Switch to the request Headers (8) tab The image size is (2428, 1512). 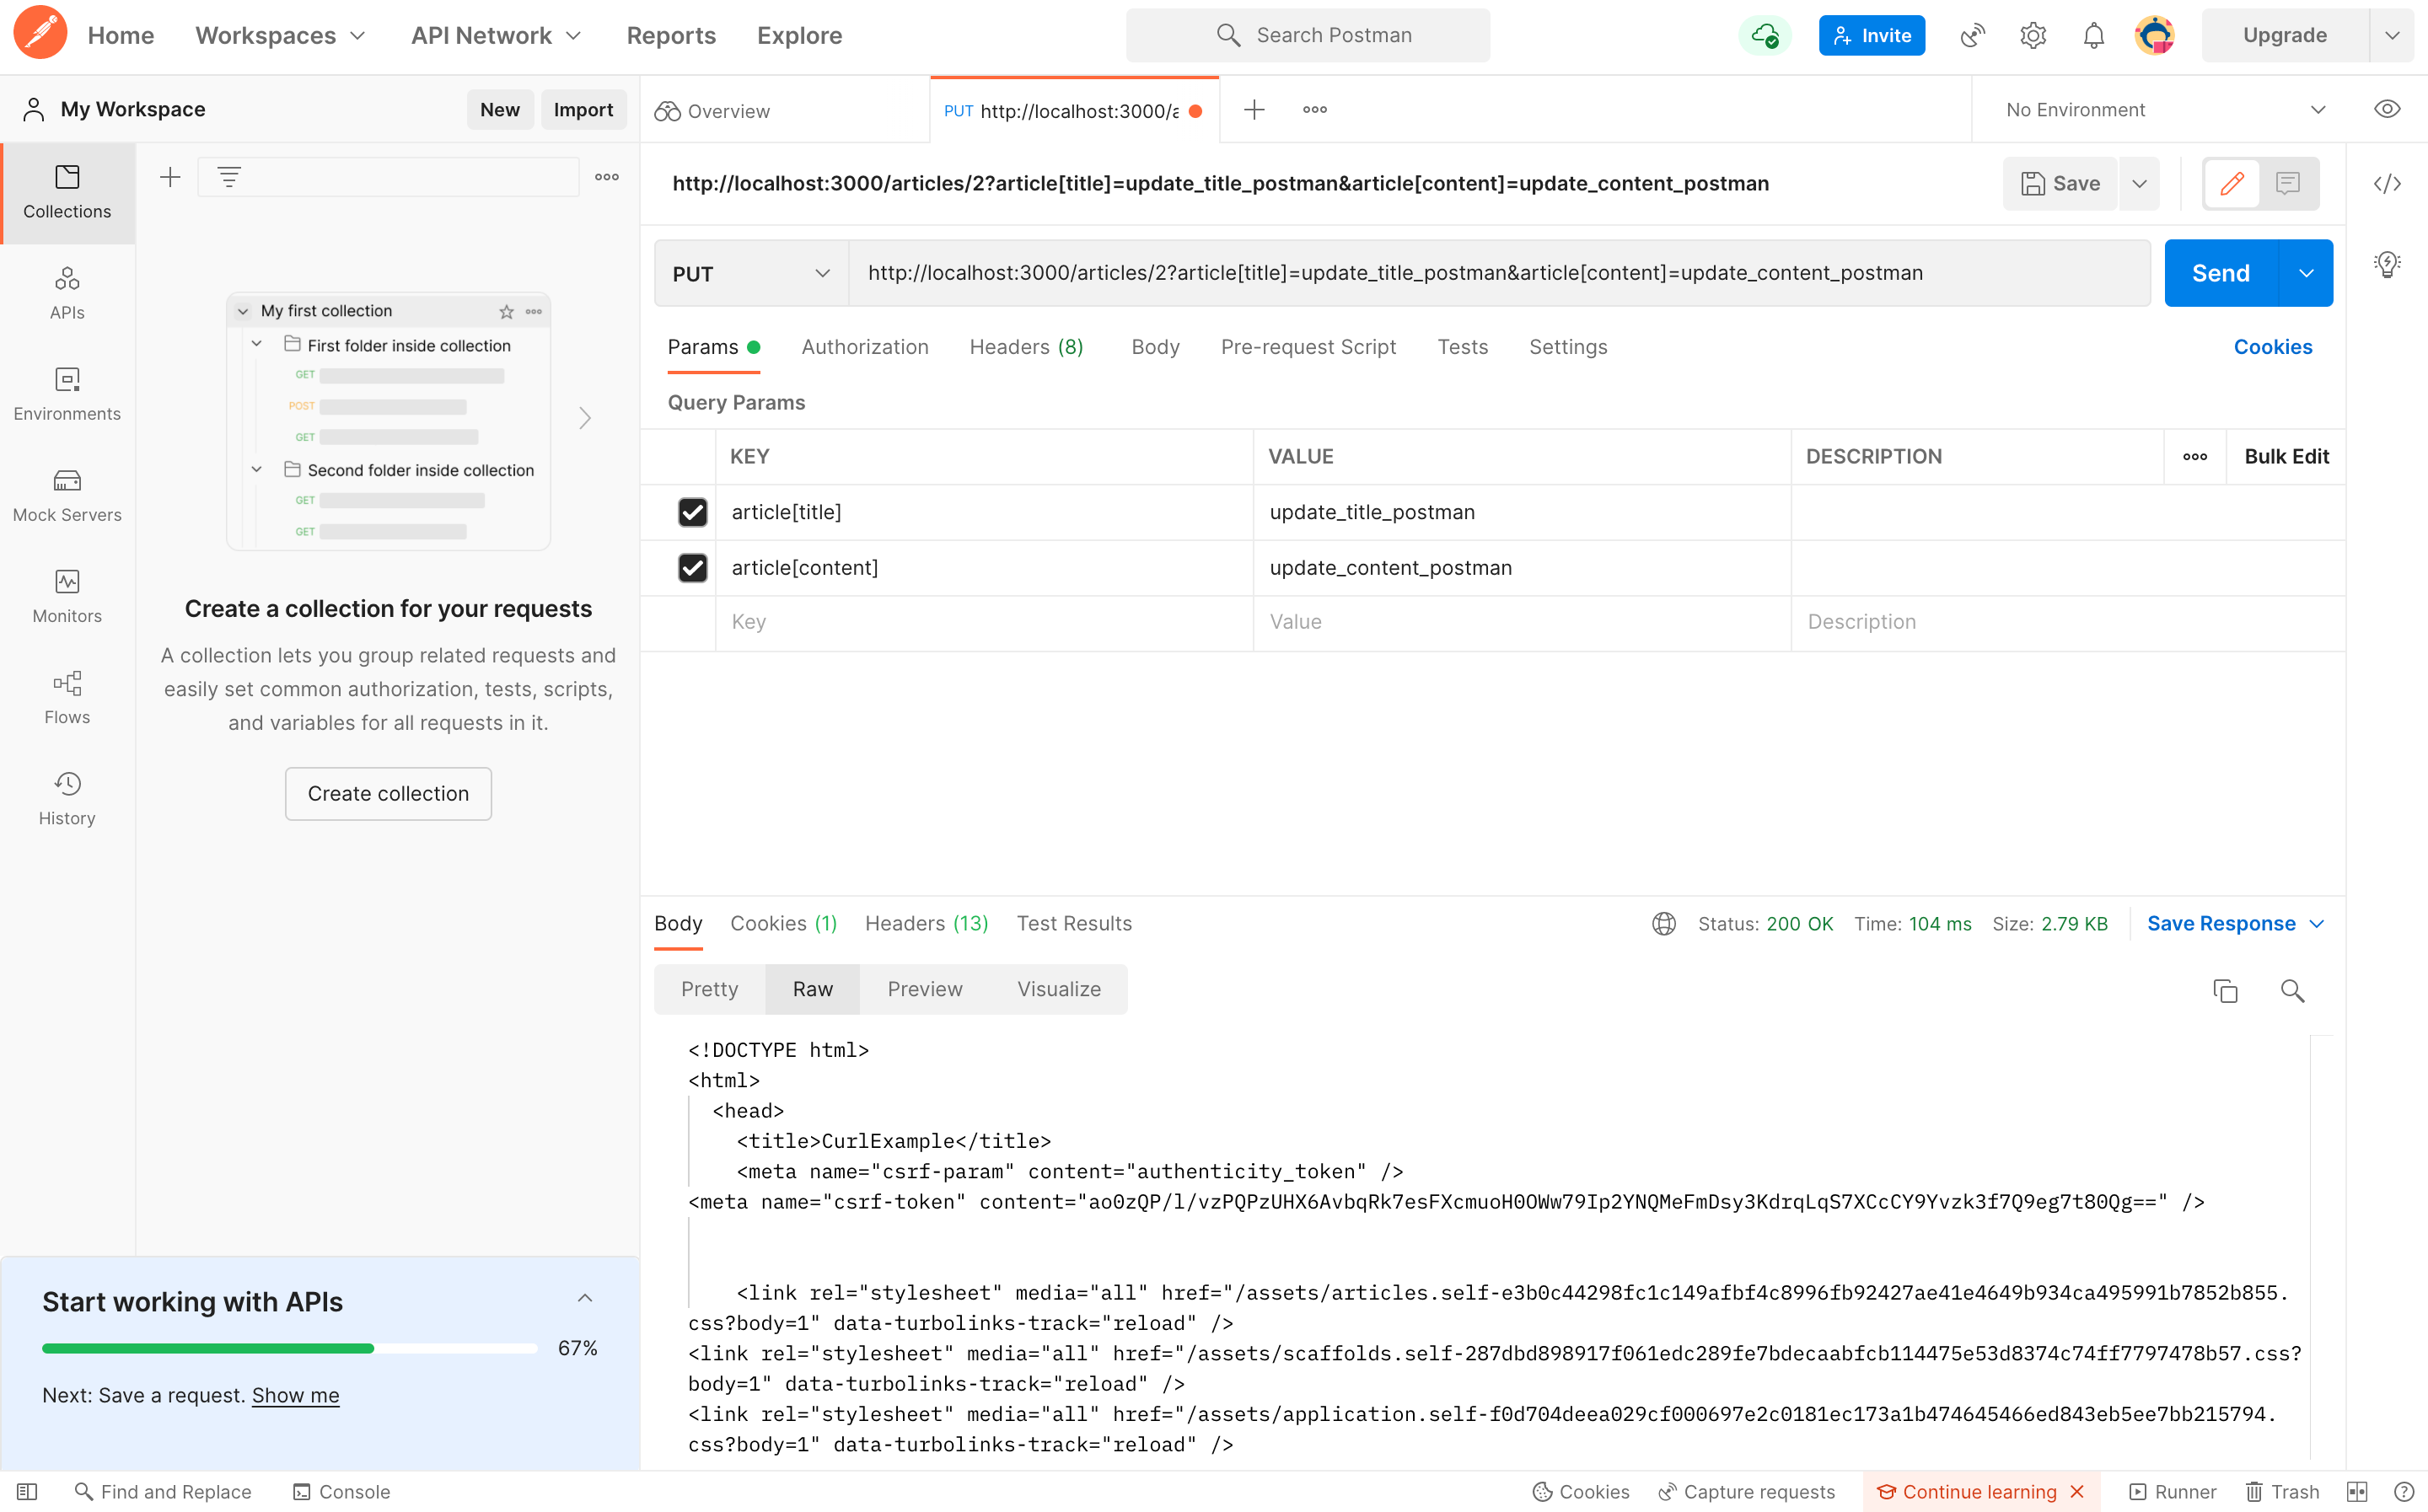pyautogui.click(x=1026, y=346)
